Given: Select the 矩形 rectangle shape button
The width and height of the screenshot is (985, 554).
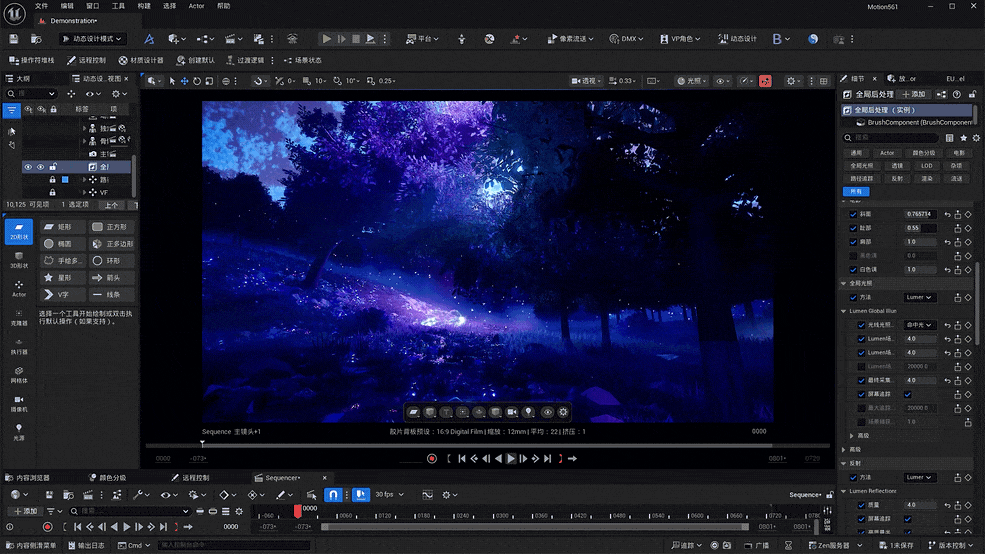Looking at the screenshot, I should (x=63, y=227).
